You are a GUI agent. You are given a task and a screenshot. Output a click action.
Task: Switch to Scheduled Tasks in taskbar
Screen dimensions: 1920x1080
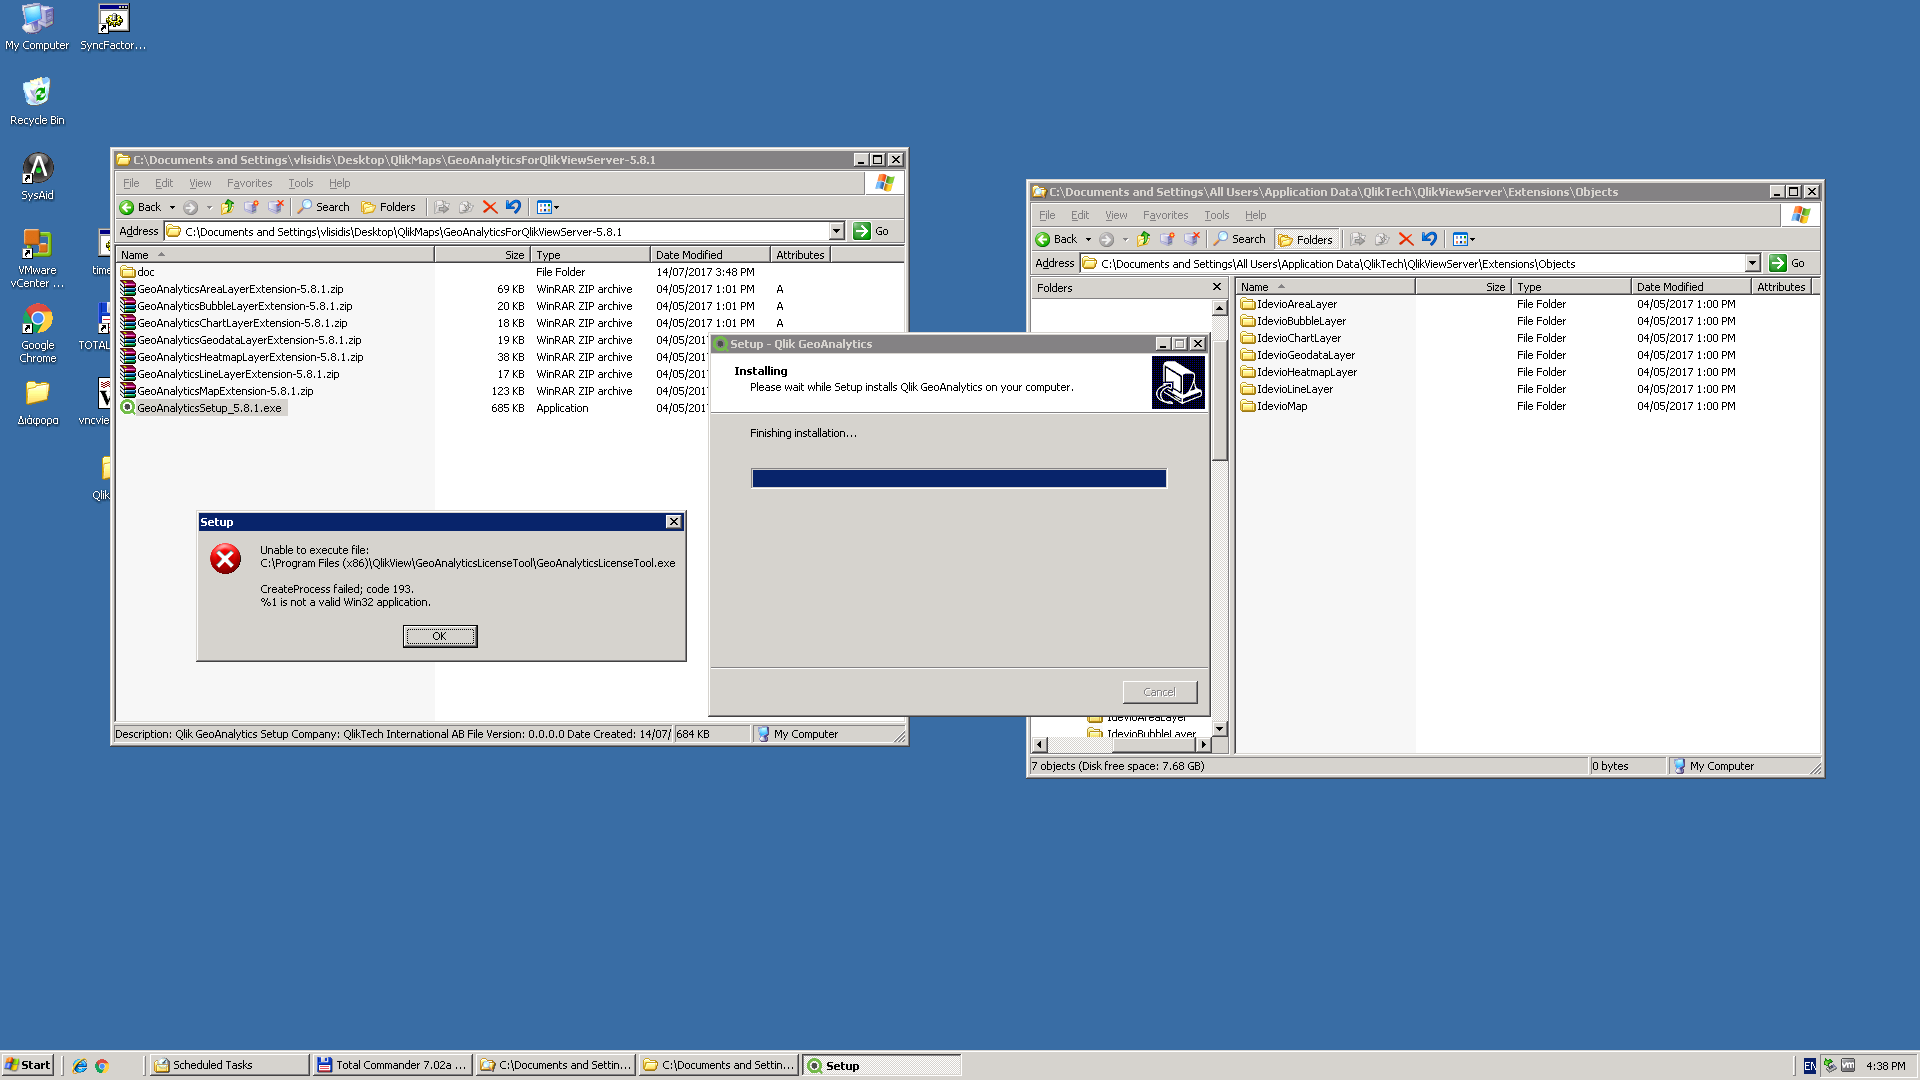pyautogui.click(x=229, y=1066)
